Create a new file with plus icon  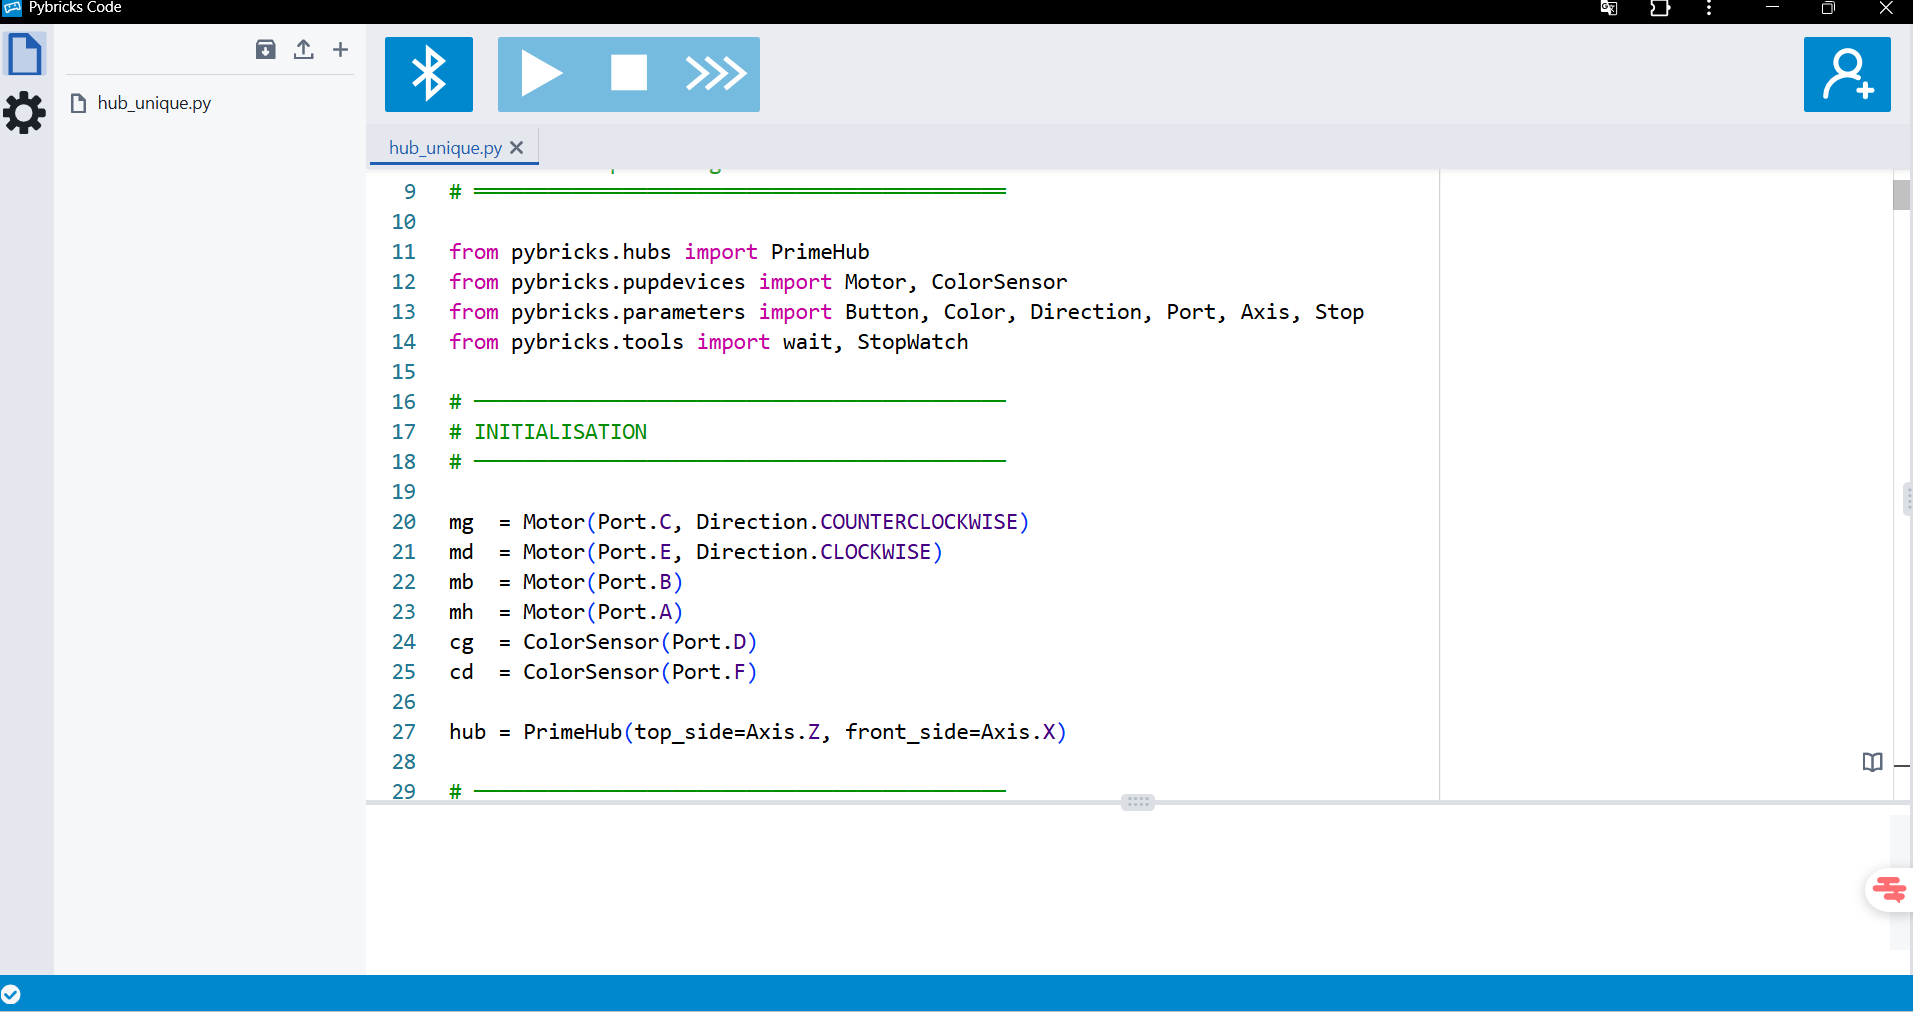pos(340,49)
